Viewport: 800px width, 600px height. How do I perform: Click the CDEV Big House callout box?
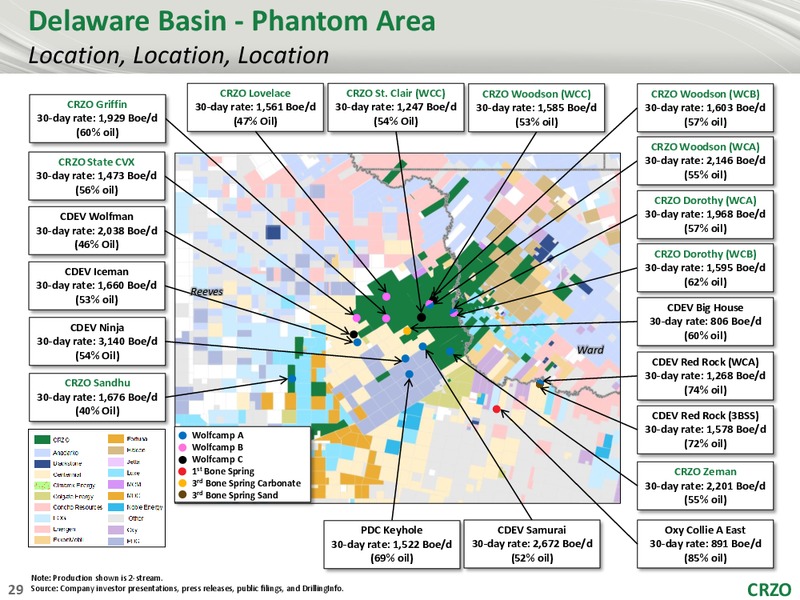[705, 322]
